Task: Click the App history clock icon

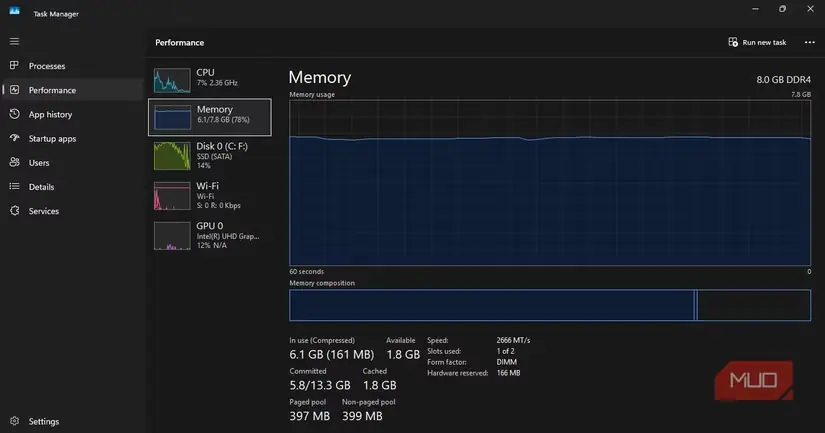Action: (14, 114)
